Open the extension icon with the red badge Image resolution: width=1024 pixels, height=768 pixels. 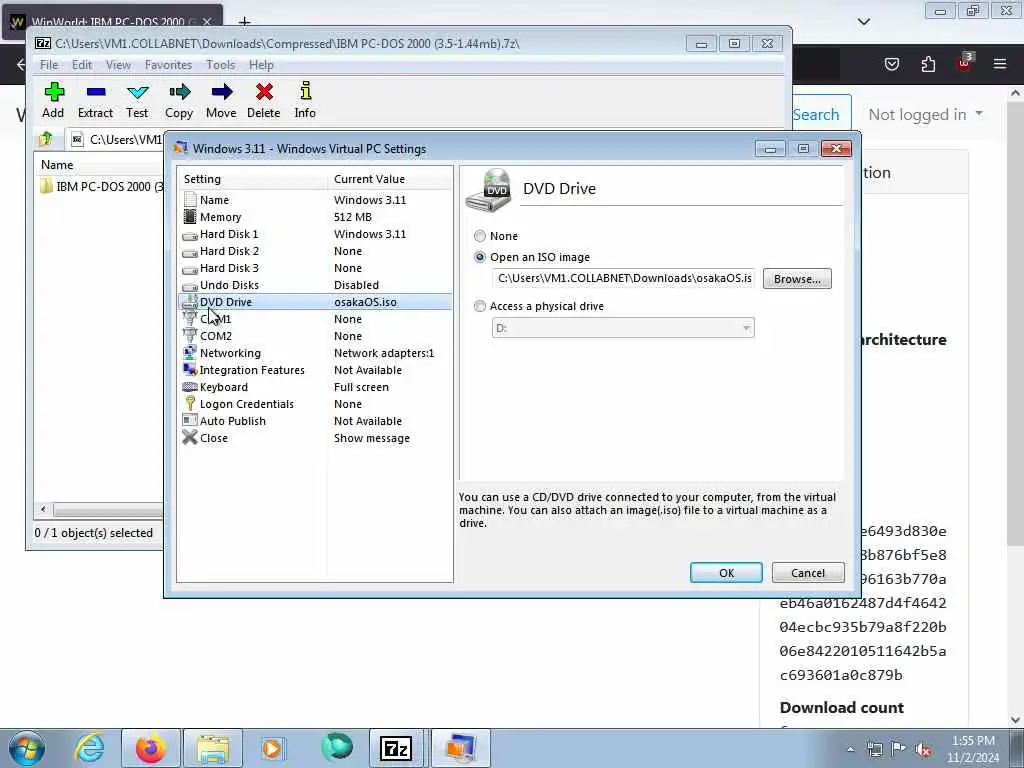pos(964,63)
